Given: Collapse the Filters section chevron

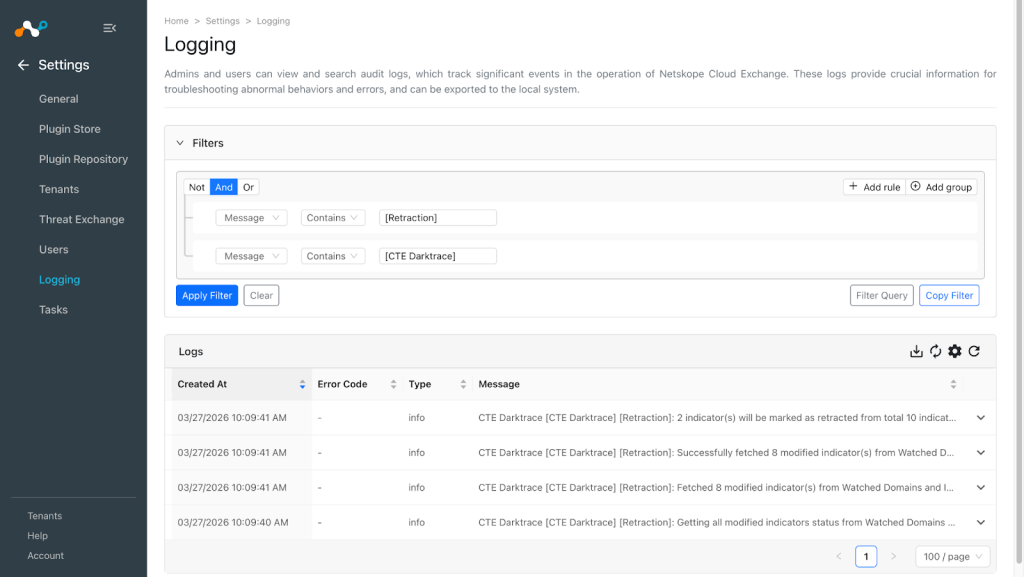Looking at the screenshot, I should tap(180, 143).
